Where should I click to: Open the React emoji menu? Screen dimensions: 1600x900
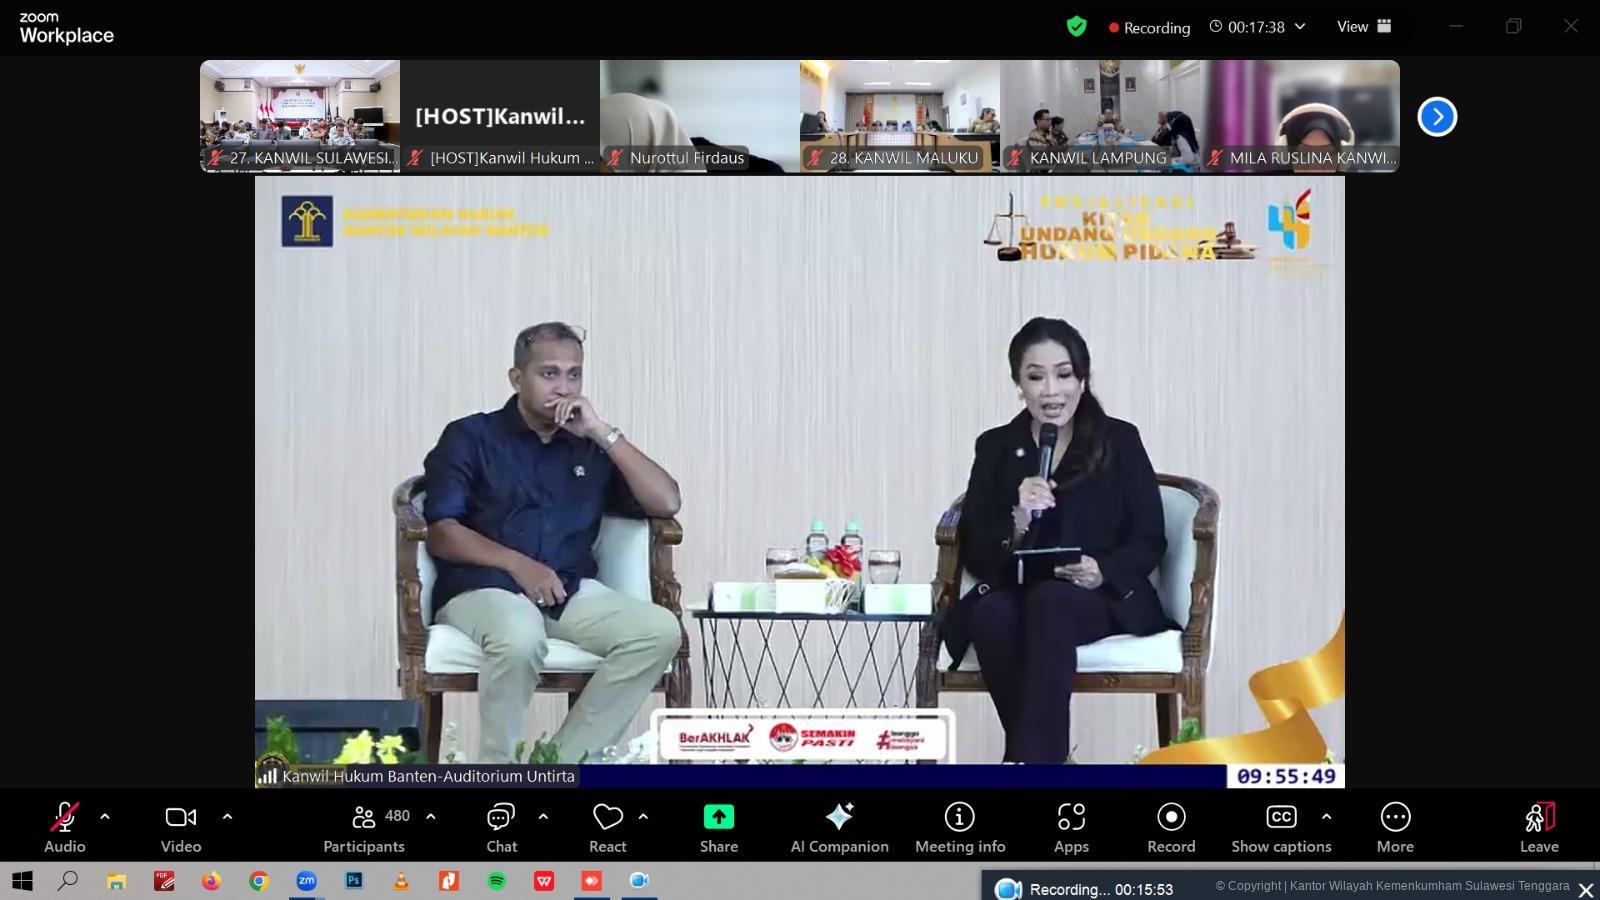pyautogui.click(x=607, y=828)
